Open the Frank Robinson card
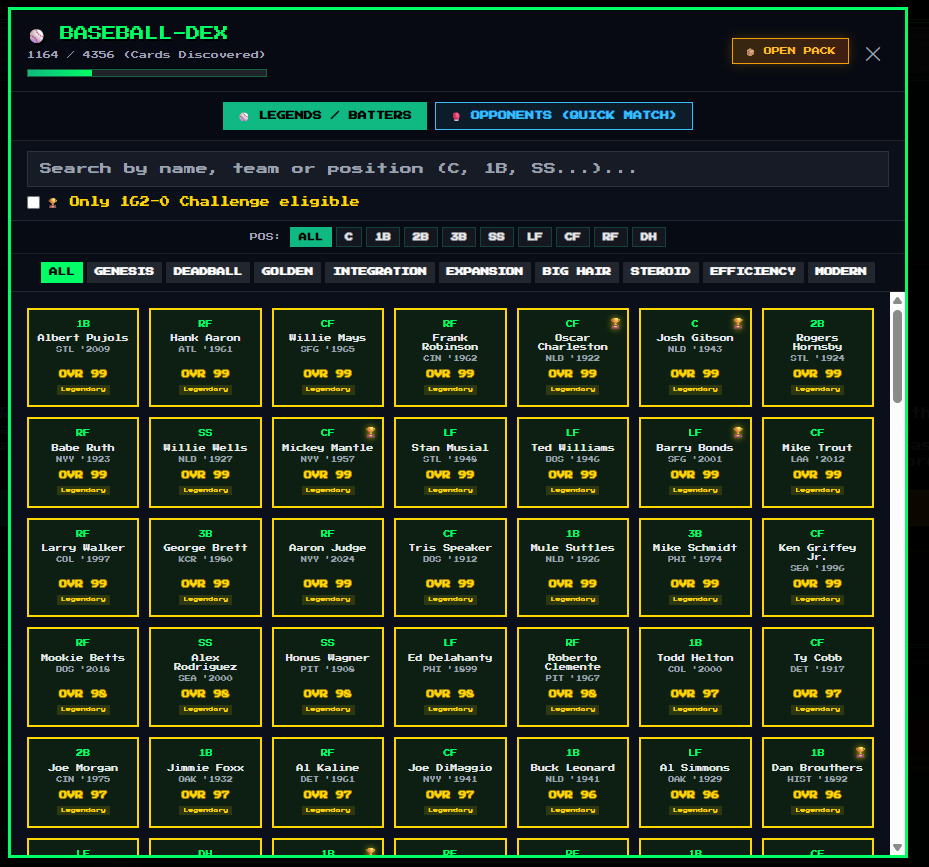The image size is (929, 867). click(450, 357)
